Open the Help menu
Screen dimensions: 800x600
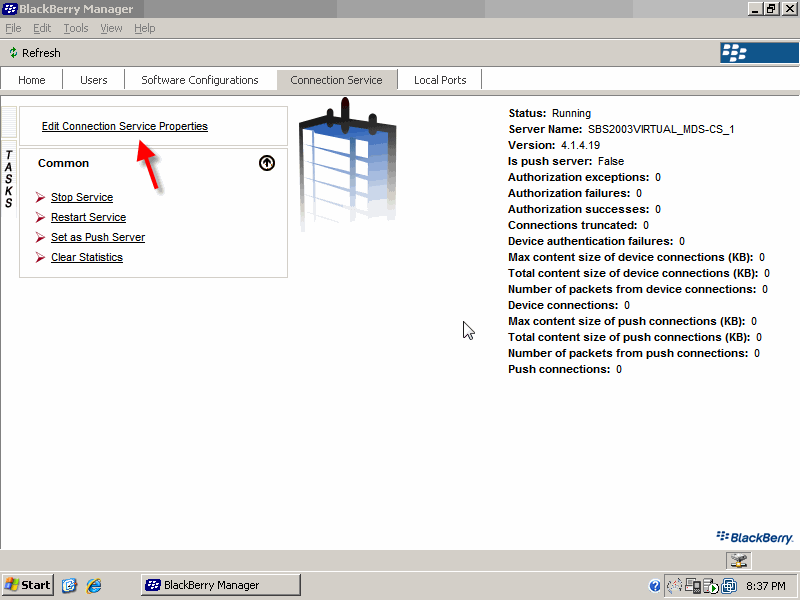(145, 28)
